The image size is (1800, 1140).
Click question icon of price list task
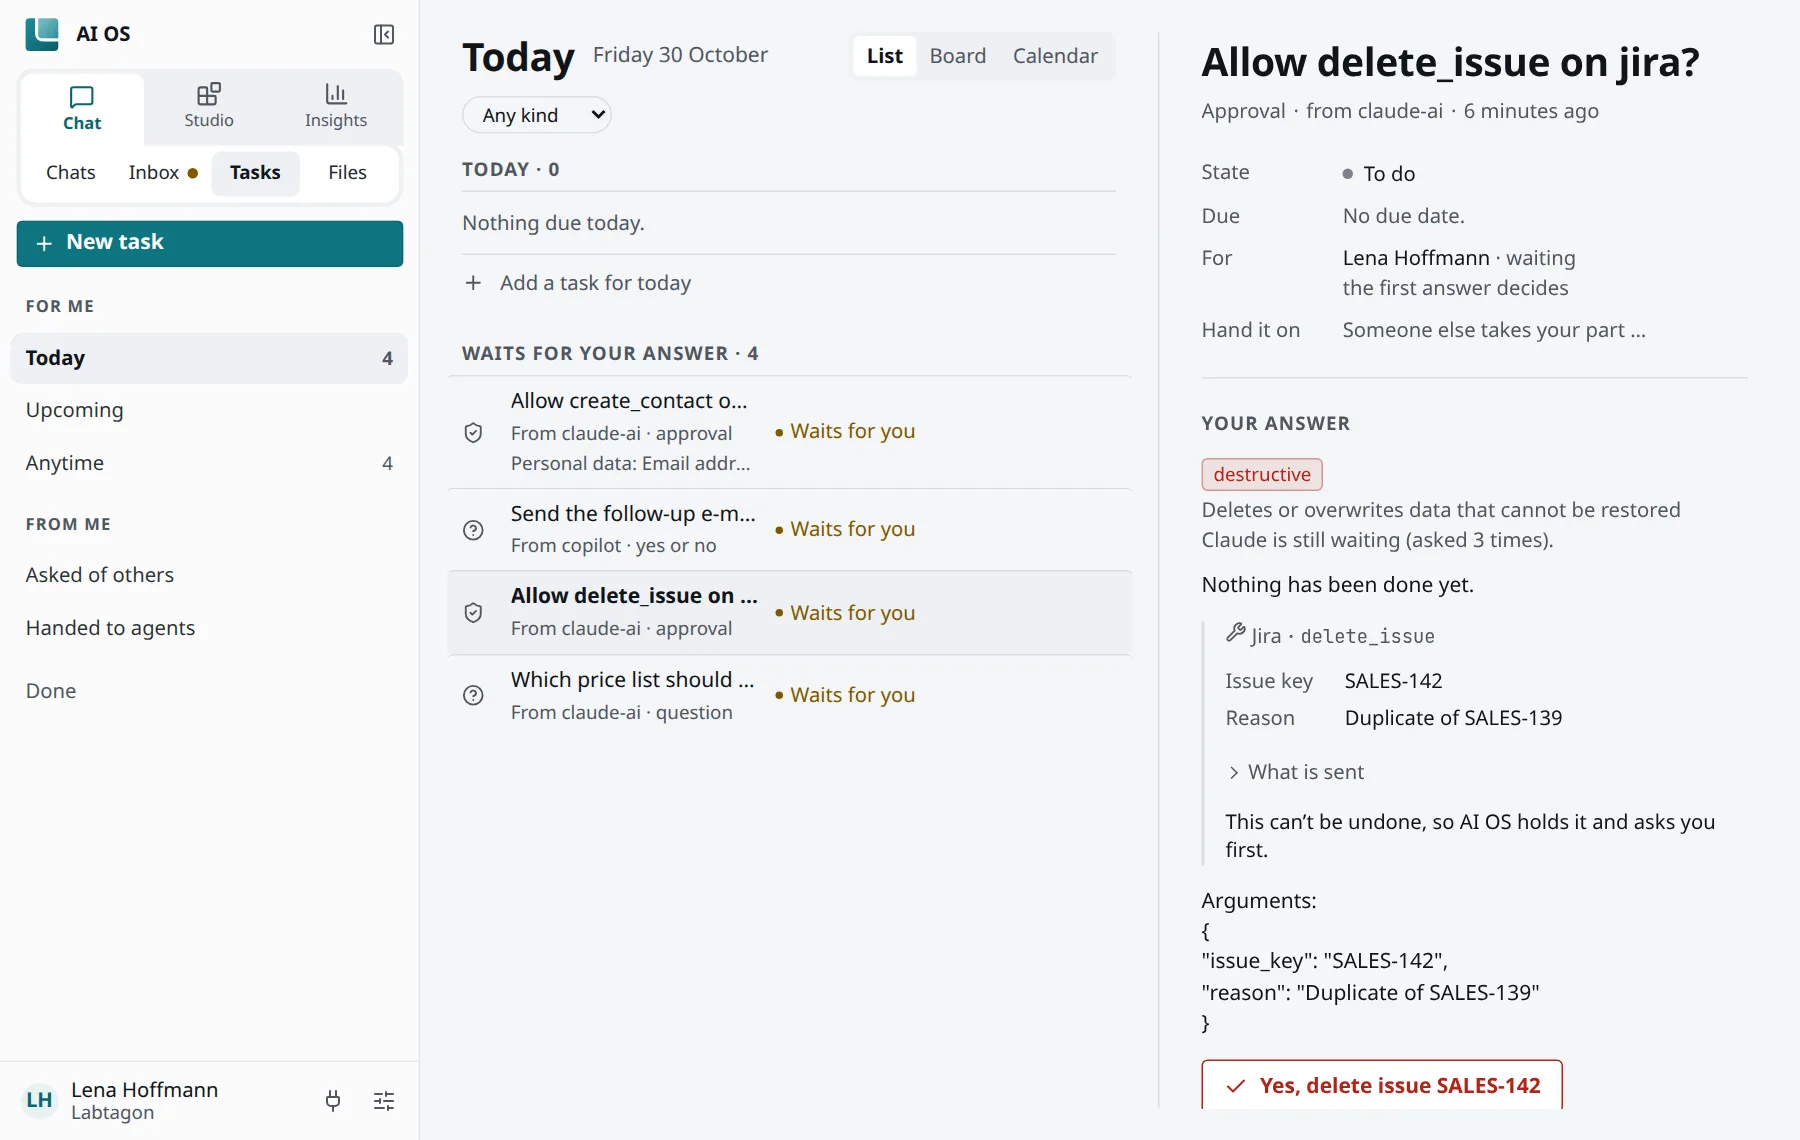tap(473, 695)
